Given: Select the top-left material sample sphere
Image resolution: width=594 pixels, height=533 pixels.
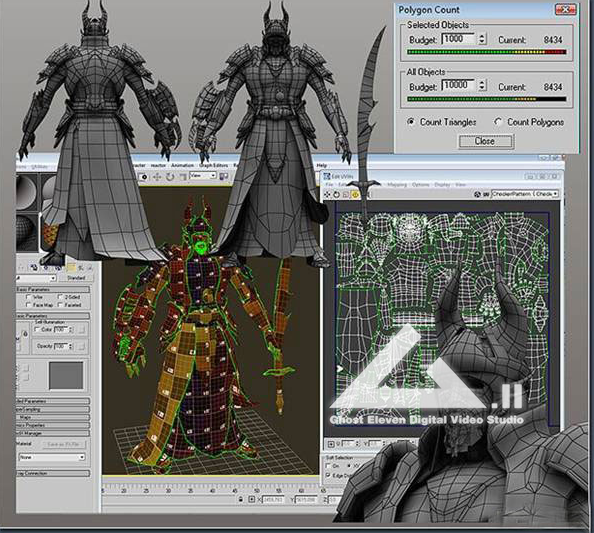Looking at the screenshot, I should (27, 192).
